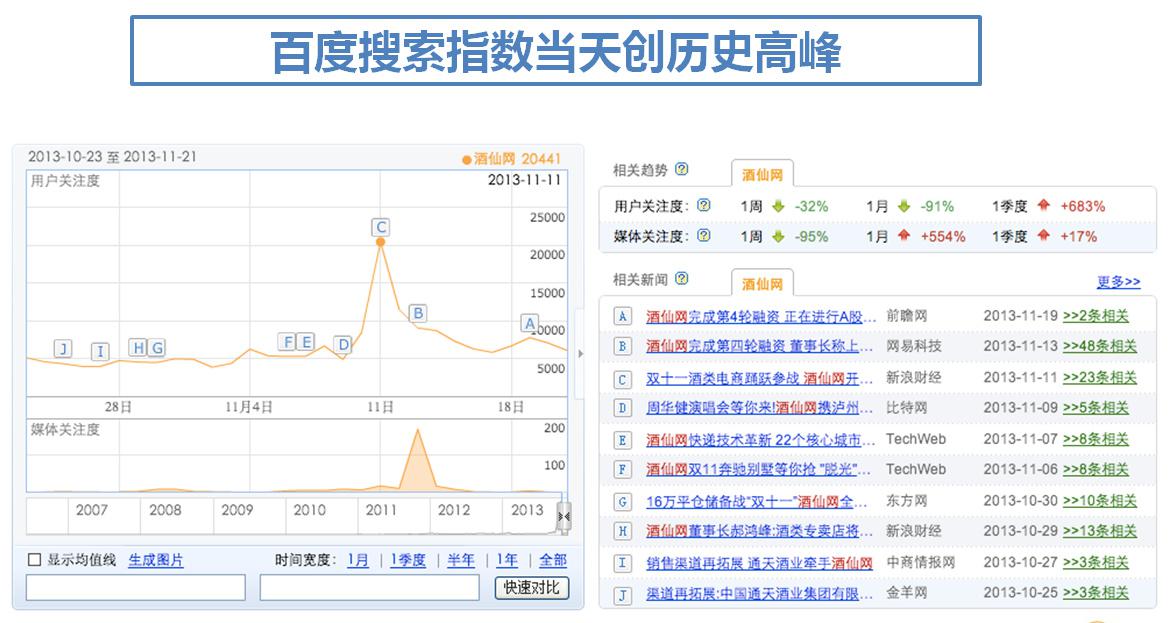Click help icon next to 相关新闻
The image size is (1170, 623).
pyautogui.click(x=682, y=279)
